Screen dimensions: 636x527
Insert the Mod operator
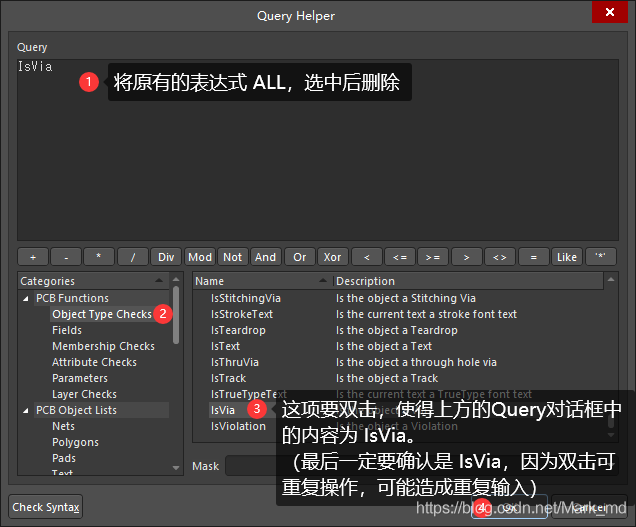coord(200,257)
